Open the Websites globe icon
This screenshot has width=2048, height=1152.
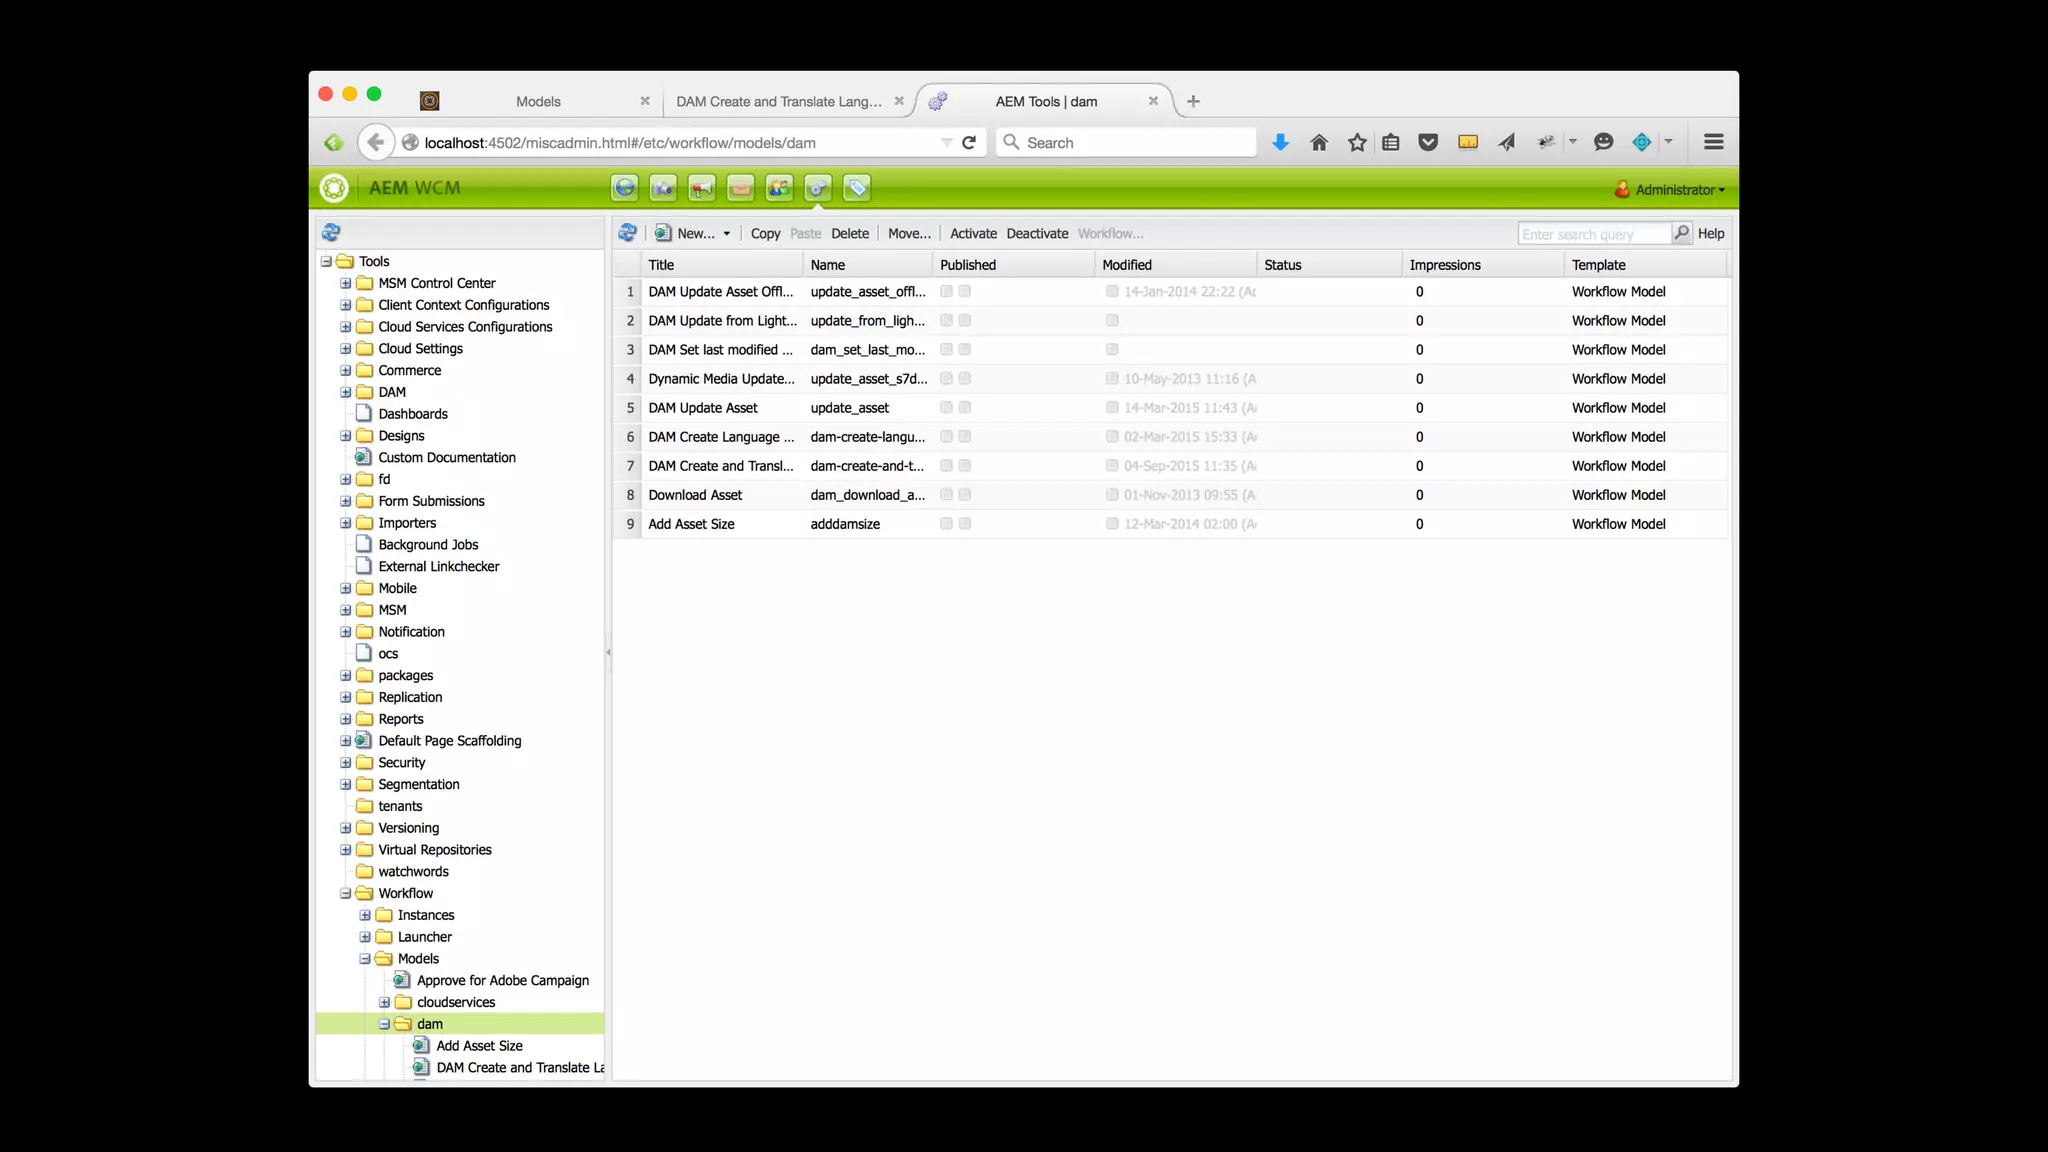[625, 188]
